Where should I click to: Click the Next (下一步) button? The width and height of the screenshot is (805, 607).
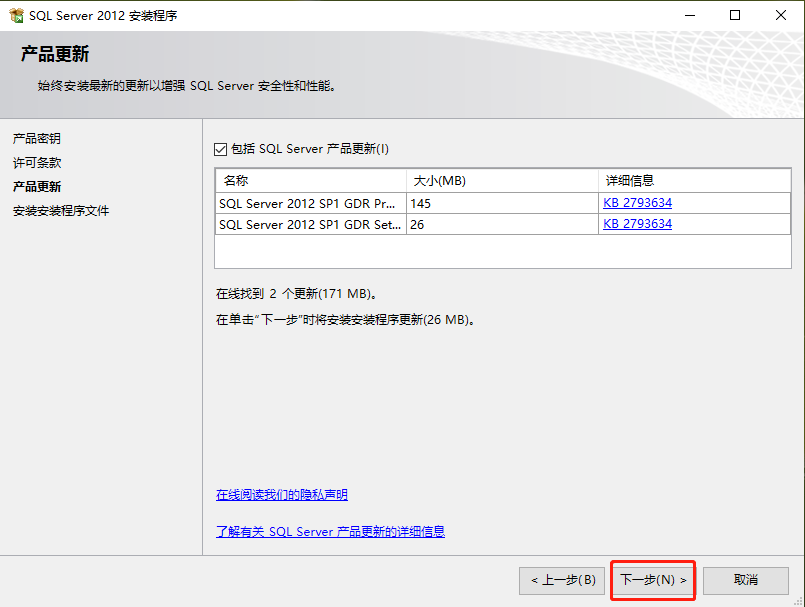point(653,580)
